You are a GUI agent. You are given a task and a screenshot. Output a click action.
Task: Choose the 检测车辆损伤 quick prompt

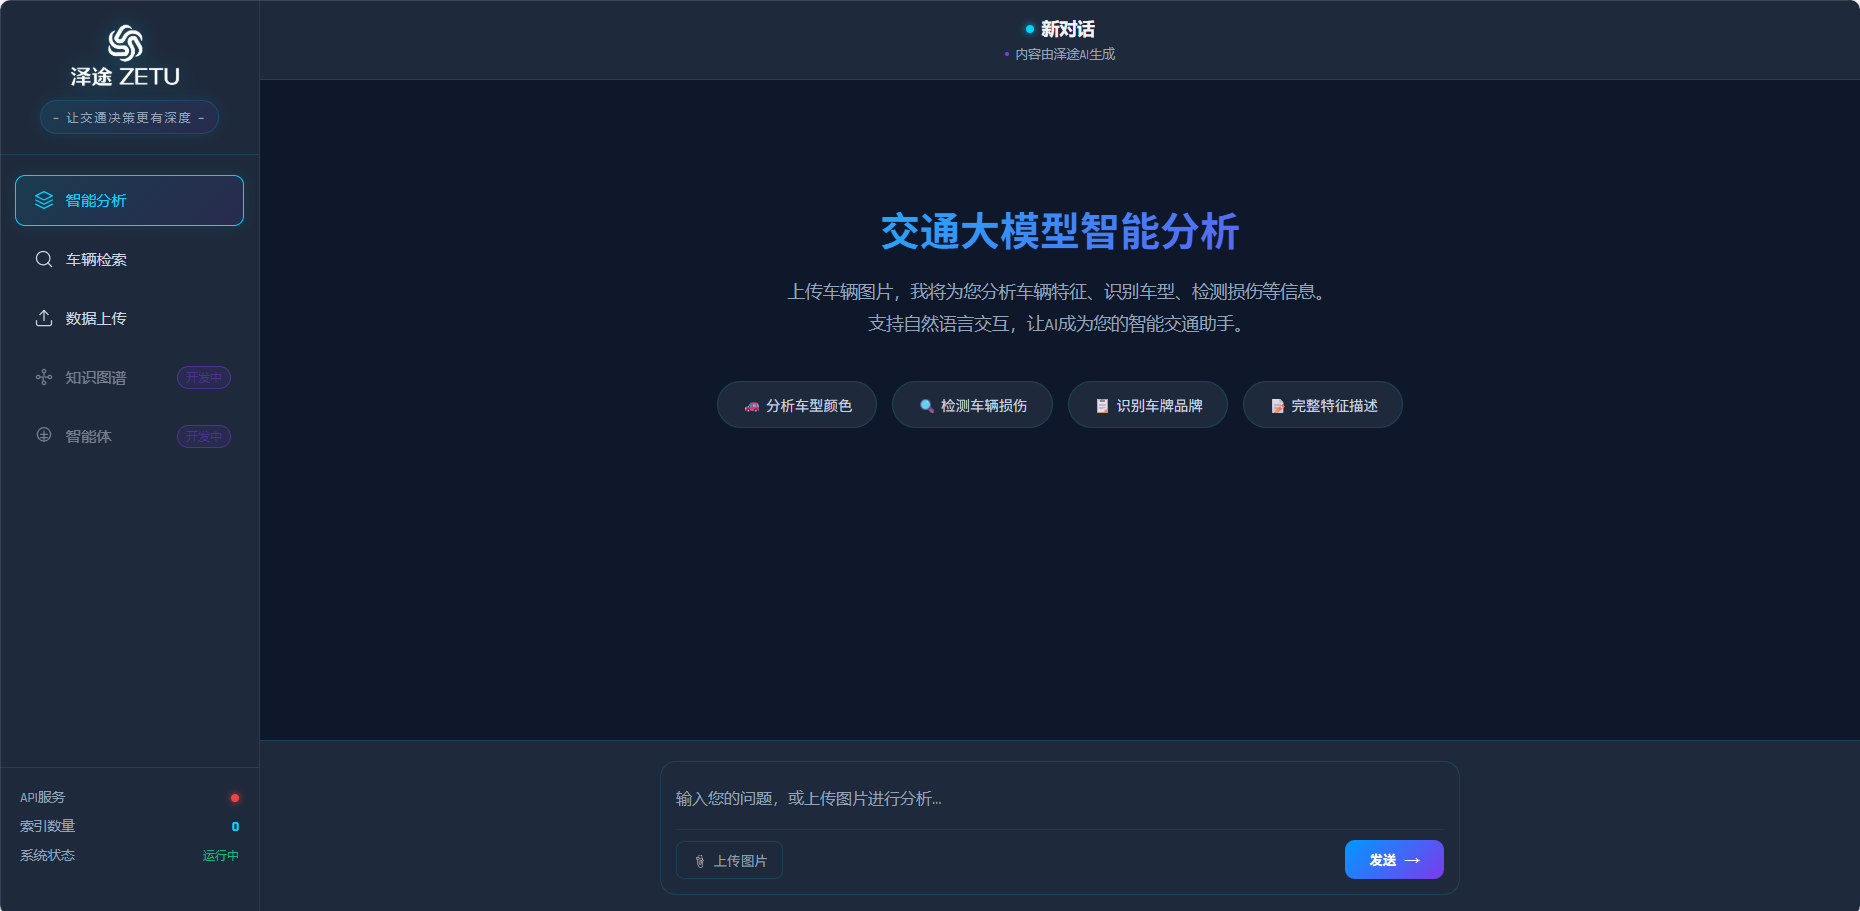coord(972,405)
